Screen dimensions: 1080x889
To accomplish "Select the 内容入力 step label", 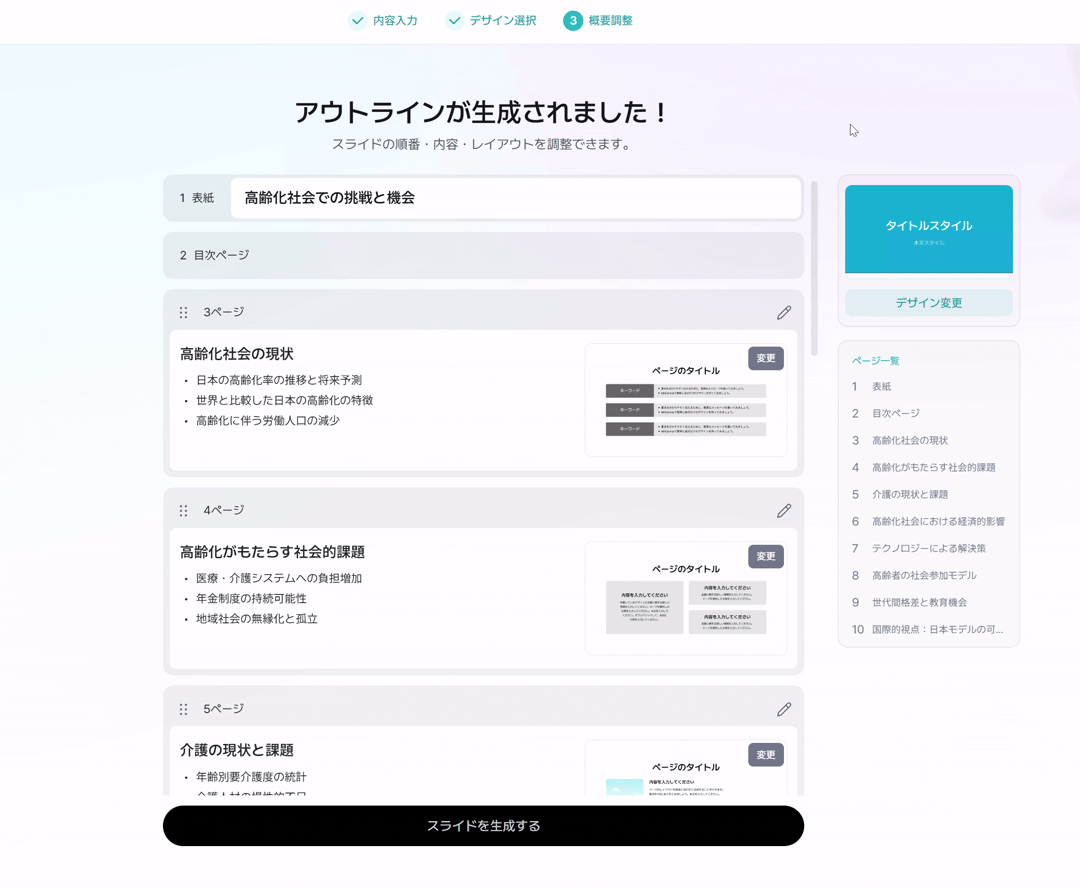I will tap(393, 20).
